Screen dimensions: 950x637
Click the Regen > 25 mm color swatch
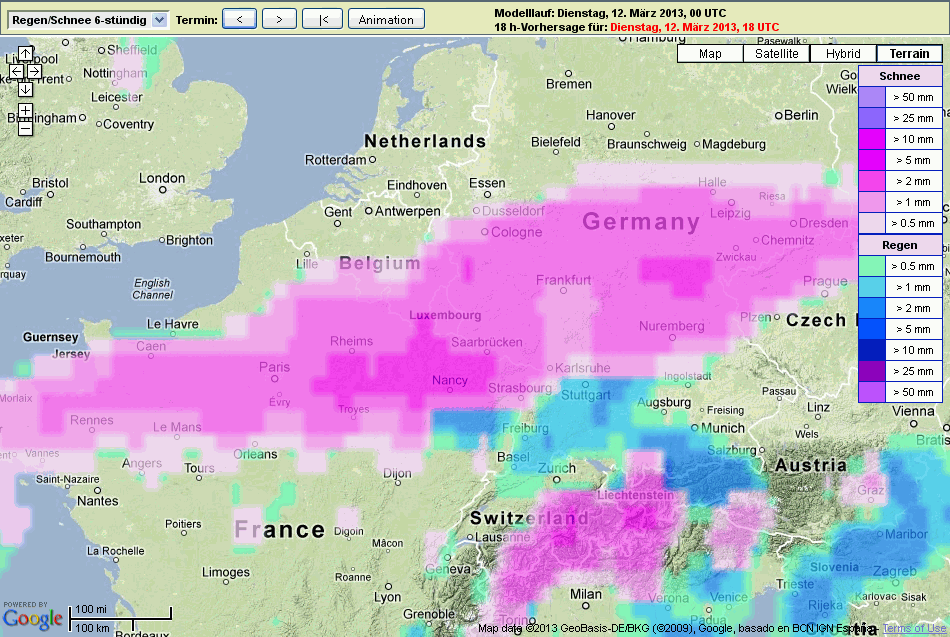tap(872, 371)
